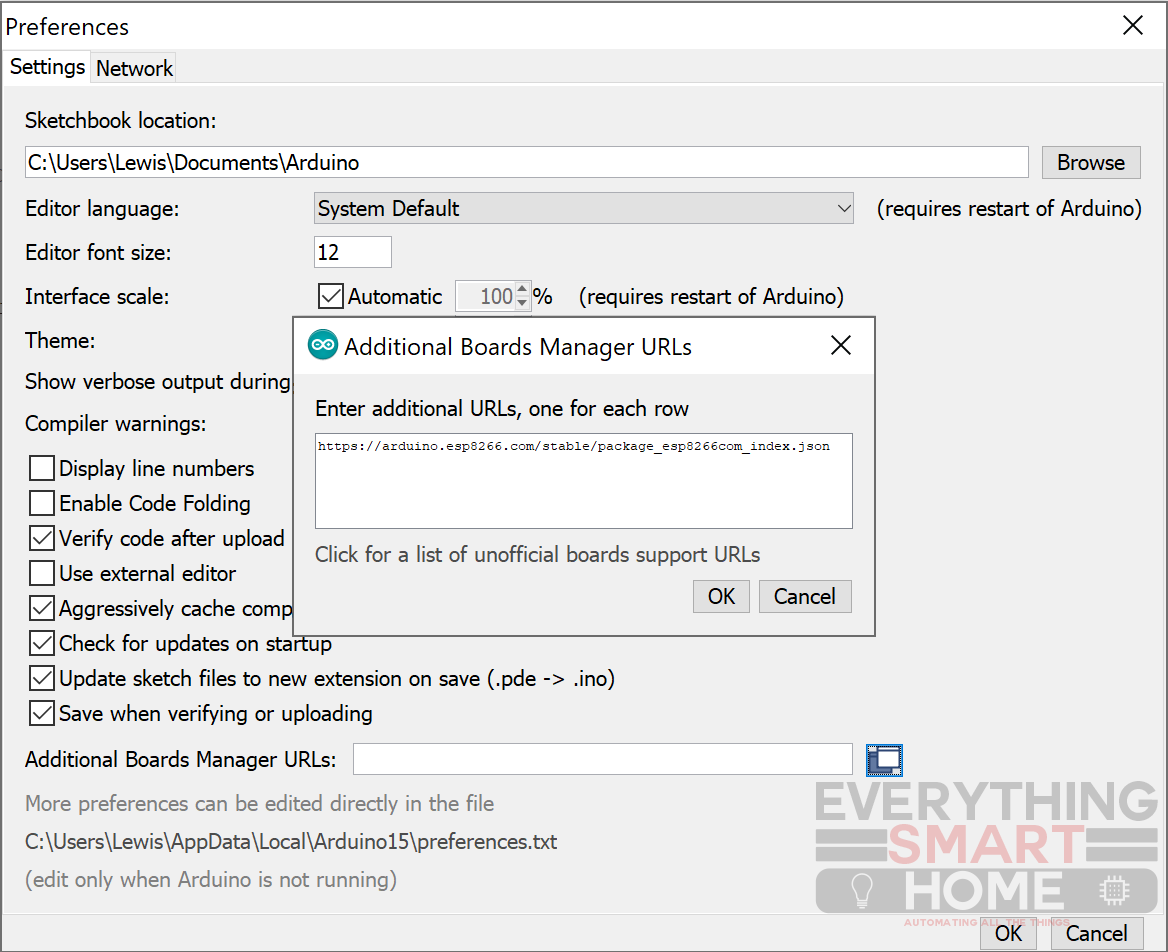Uncheck Verify code after upload
This screenshot has height=952, width=1168.
[x=42, y=539]
